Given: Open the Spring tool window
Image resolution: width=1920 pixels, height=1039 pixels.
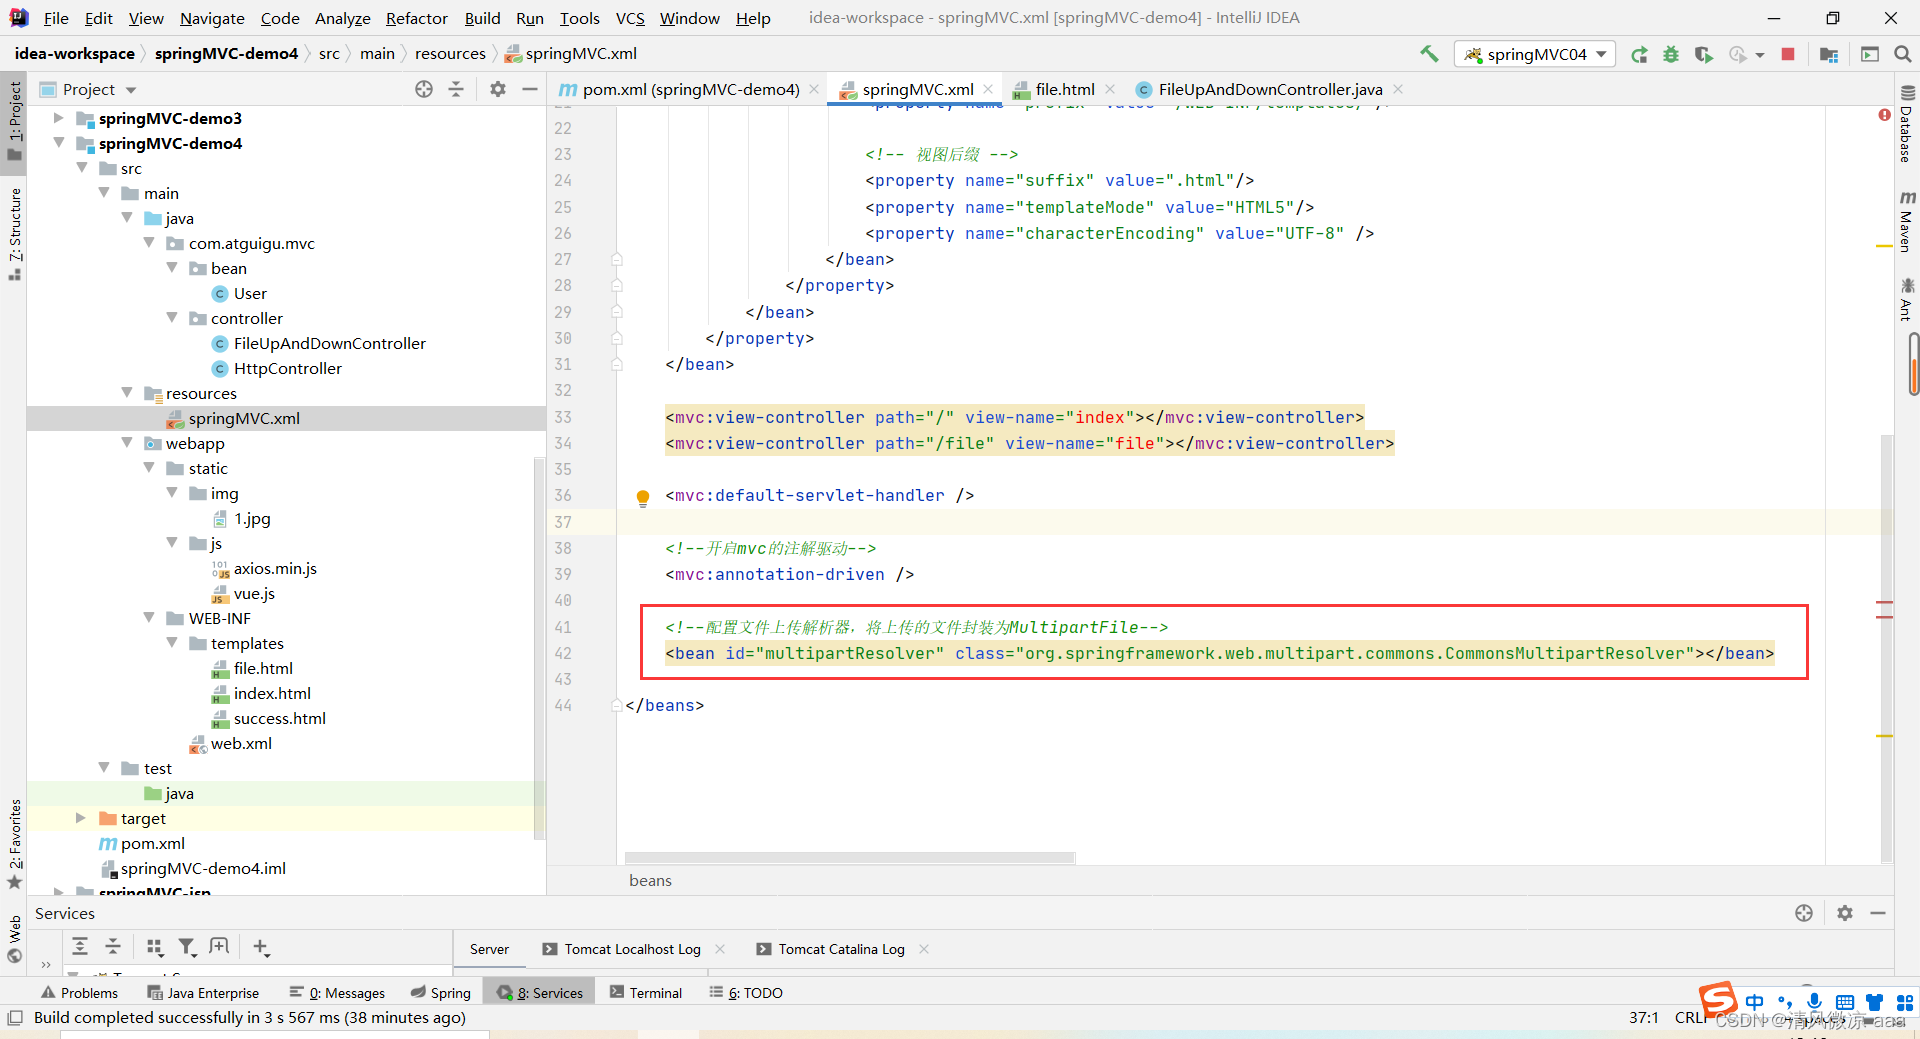Looking at the screenshot, I should [x=441, y=992].
